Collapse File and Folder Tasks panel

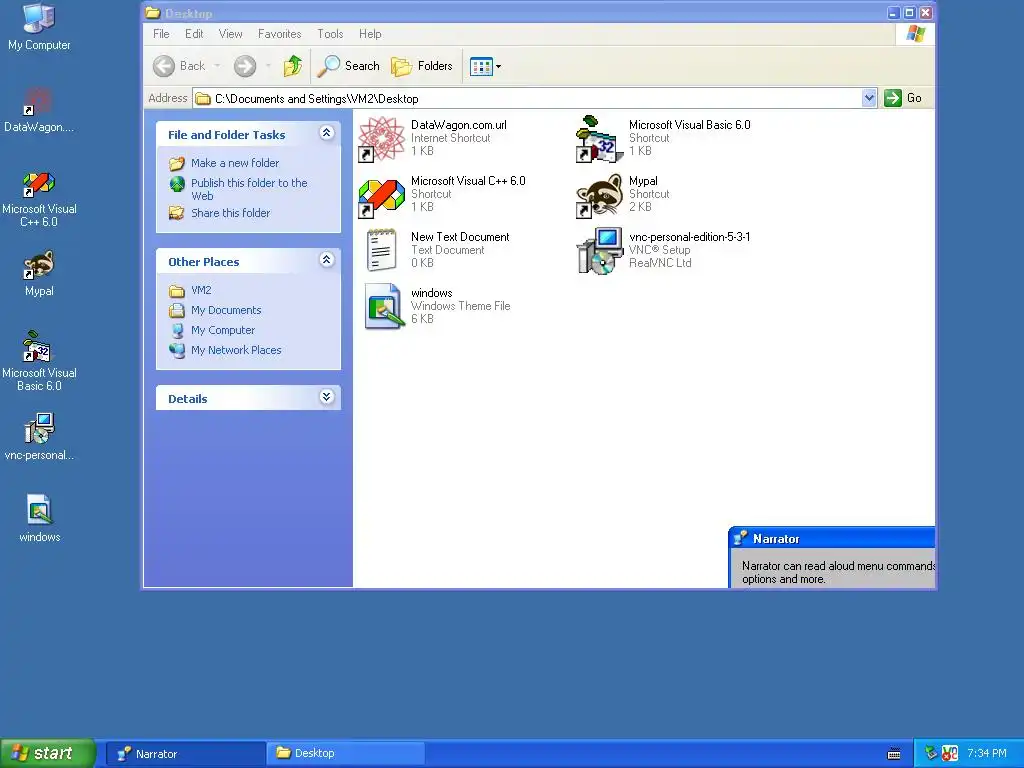(x=327, y=133)
